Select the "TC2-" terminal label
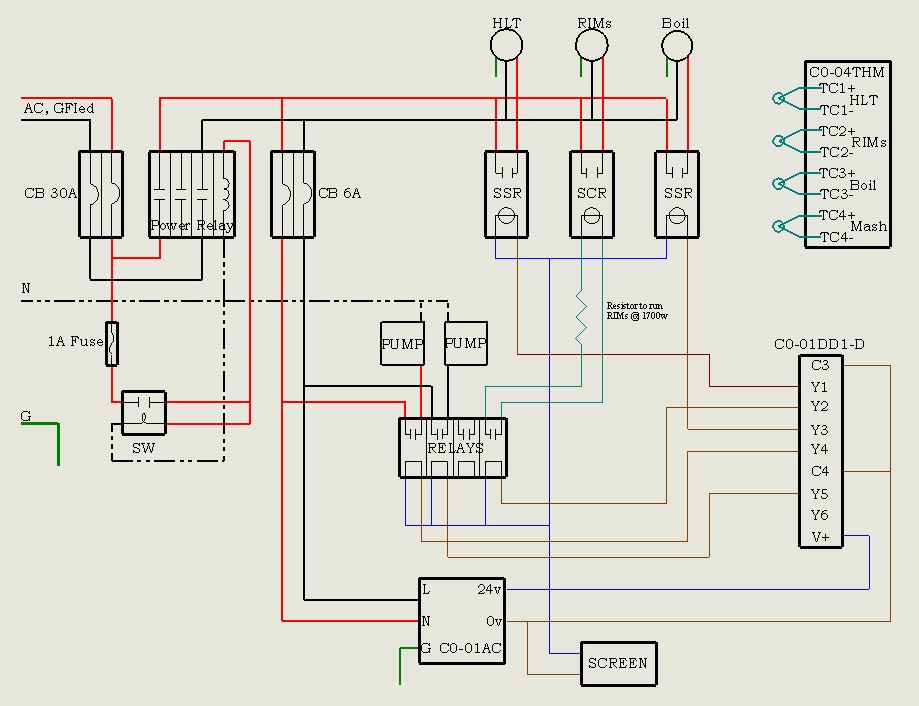The image size is (919, 706). (x=836, y=152)
